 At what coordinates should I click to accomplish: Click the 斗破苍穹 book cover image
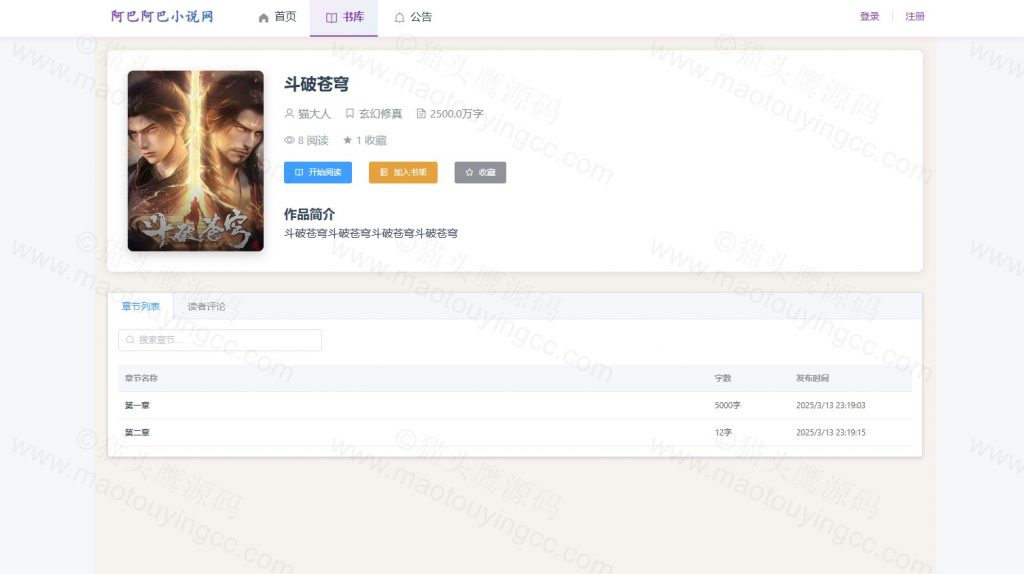click(x=196, y=161)
